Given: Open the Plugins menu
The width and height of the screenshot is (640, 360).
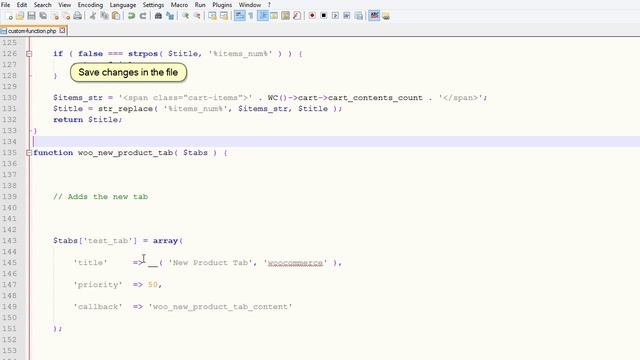Looking at the screenshot, I should pyautogui.click(x=222, y=5).
